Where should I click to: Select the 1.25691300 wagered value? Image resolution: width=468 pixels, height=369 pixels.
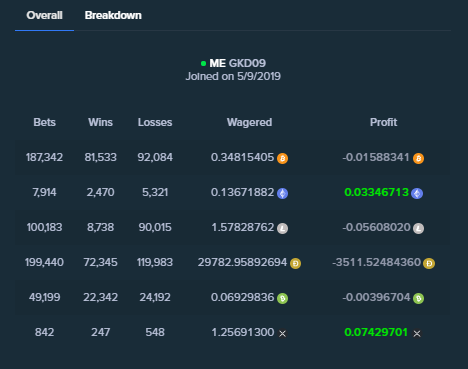pyautogui.click(x=243, y=332)
